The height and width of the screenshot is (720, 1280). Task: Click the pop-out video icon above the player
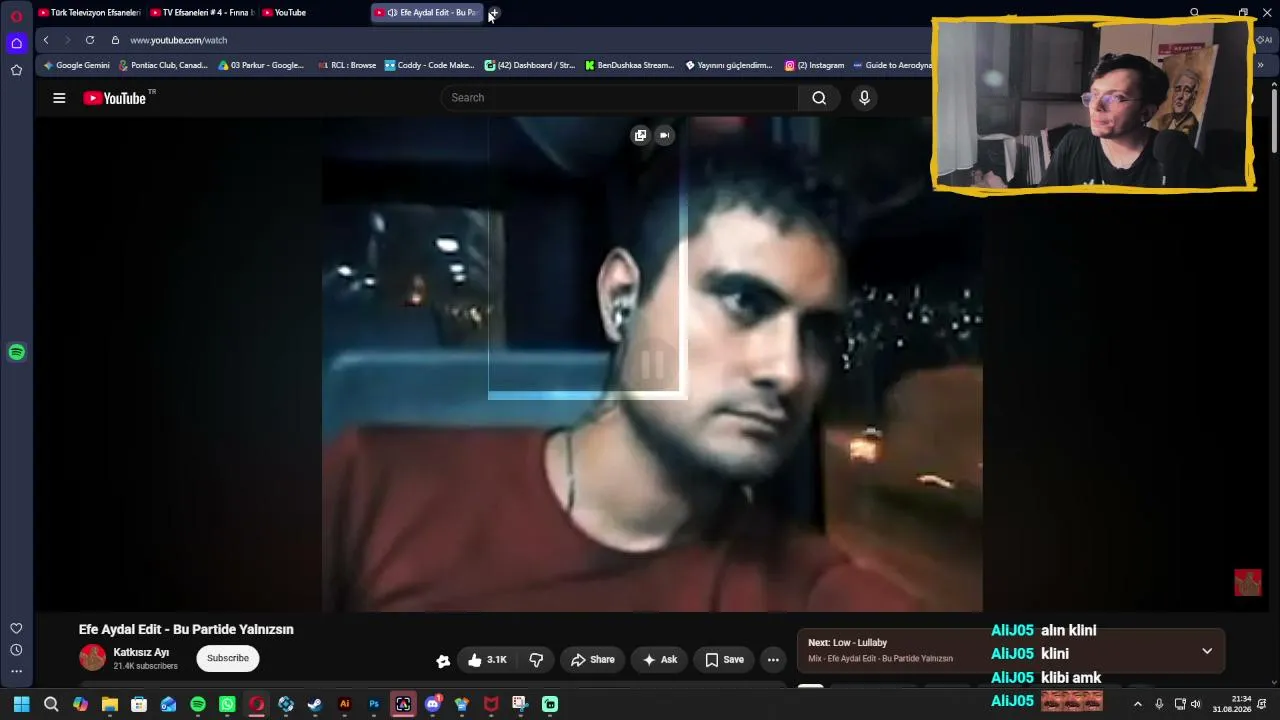click(x=640, y=135)
